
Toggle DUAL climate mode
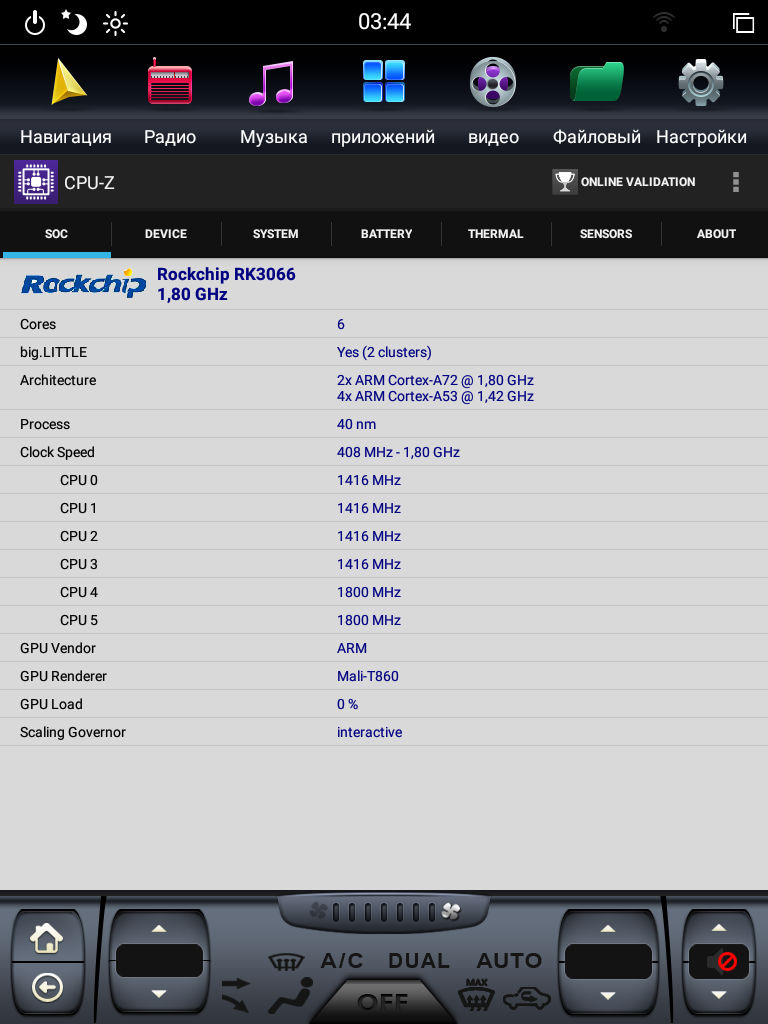(419, 961)
